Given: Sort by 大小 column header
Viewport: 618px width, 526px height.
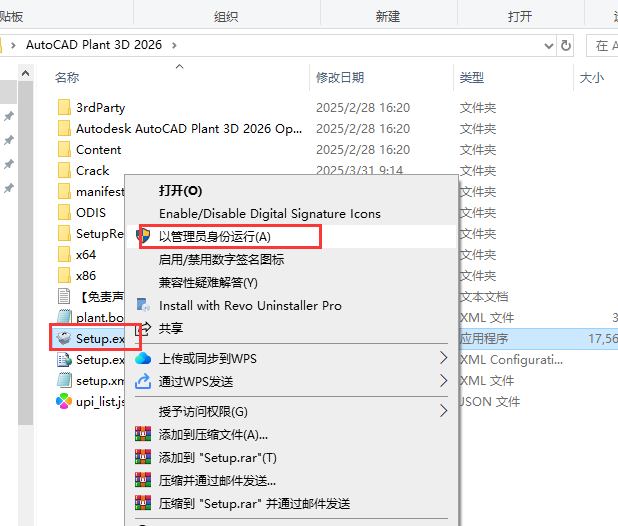Looking at the screenshot, I should [x=591, y=77].
